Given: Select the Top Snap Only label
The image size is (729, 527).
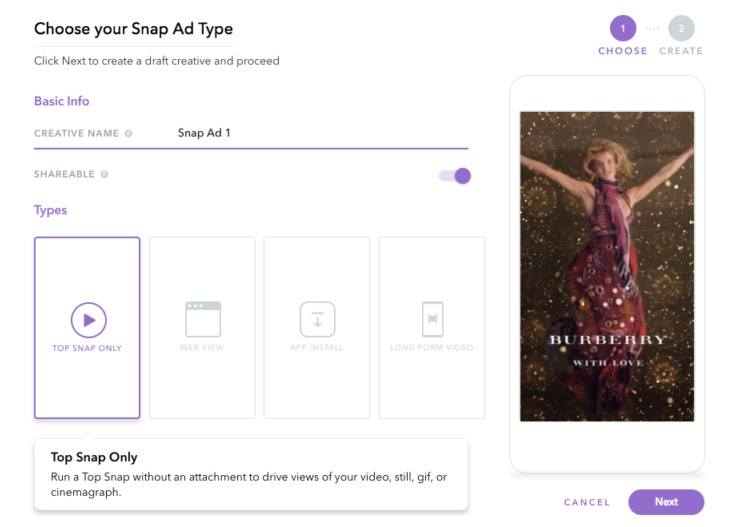Looking at the screenshot, I should coord(87,348).
